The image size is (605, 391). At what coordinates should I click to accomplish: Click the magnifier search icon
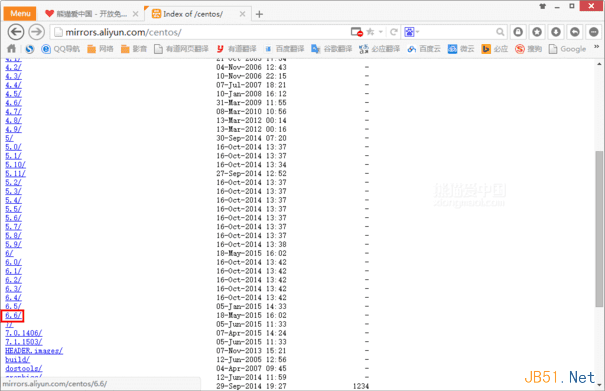point(500,32)
